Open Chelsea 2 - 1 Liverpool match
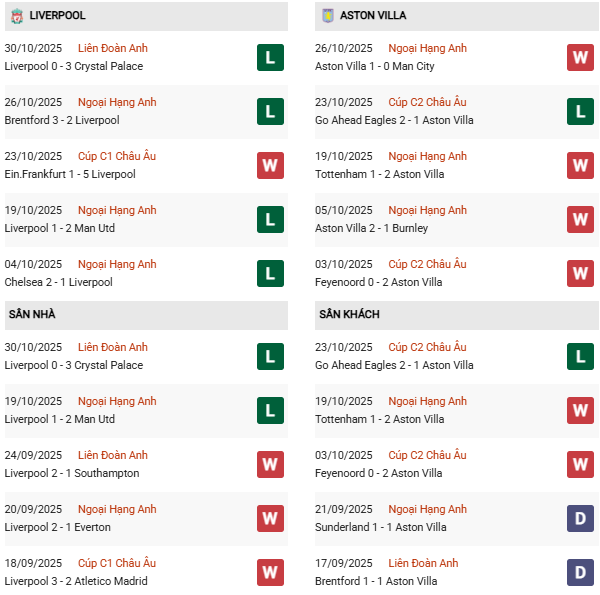600x595 pixels. pos(58,283)
